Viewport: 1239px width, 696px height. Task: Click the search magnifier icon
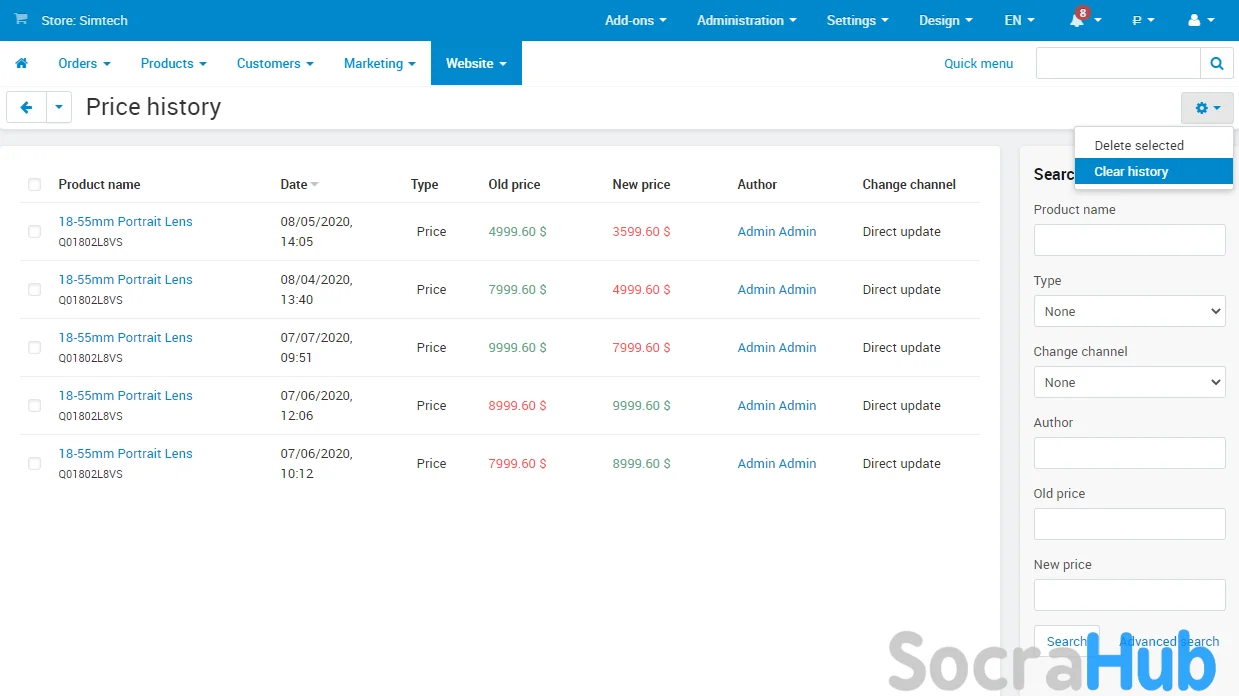tap(1216, 63)
